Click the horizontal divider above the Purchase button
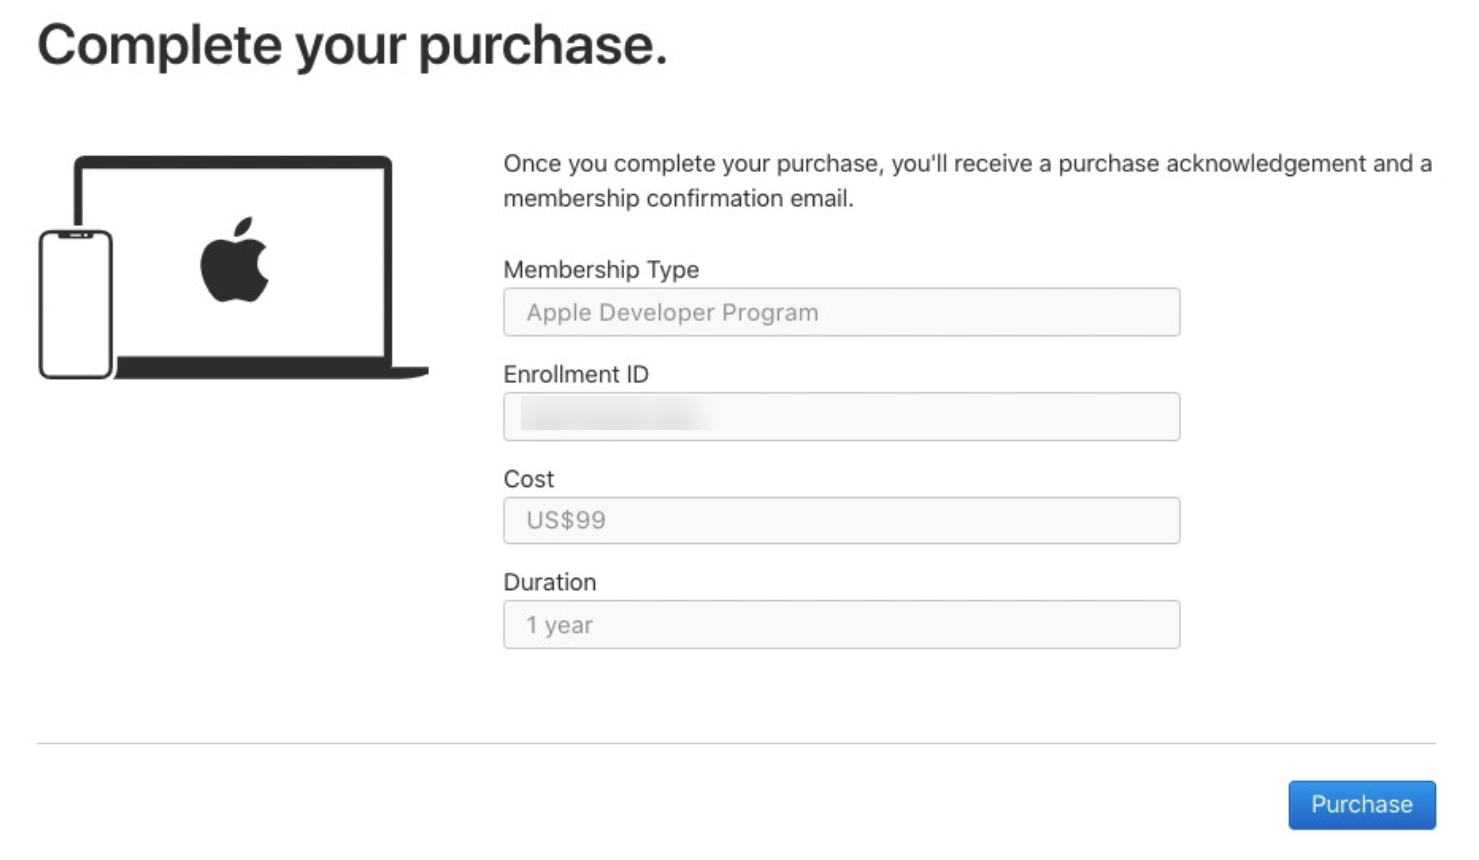Screen dimensions: 1479x860 point(736,743)
